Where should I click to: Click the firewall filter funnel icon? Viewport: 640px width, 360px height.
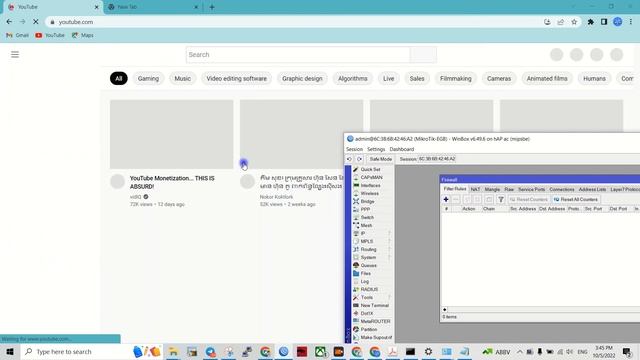pyautogui.click(x=501, y=199)
